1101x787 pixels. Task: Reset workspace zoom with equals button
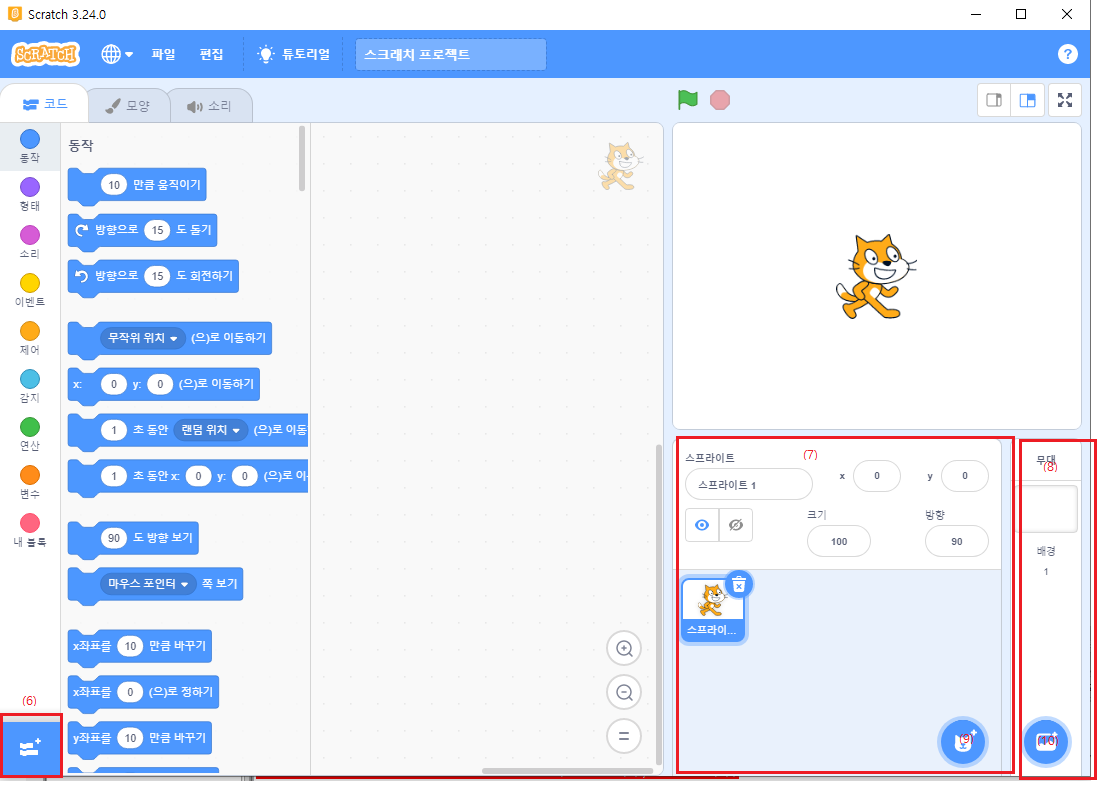(624, 736)
